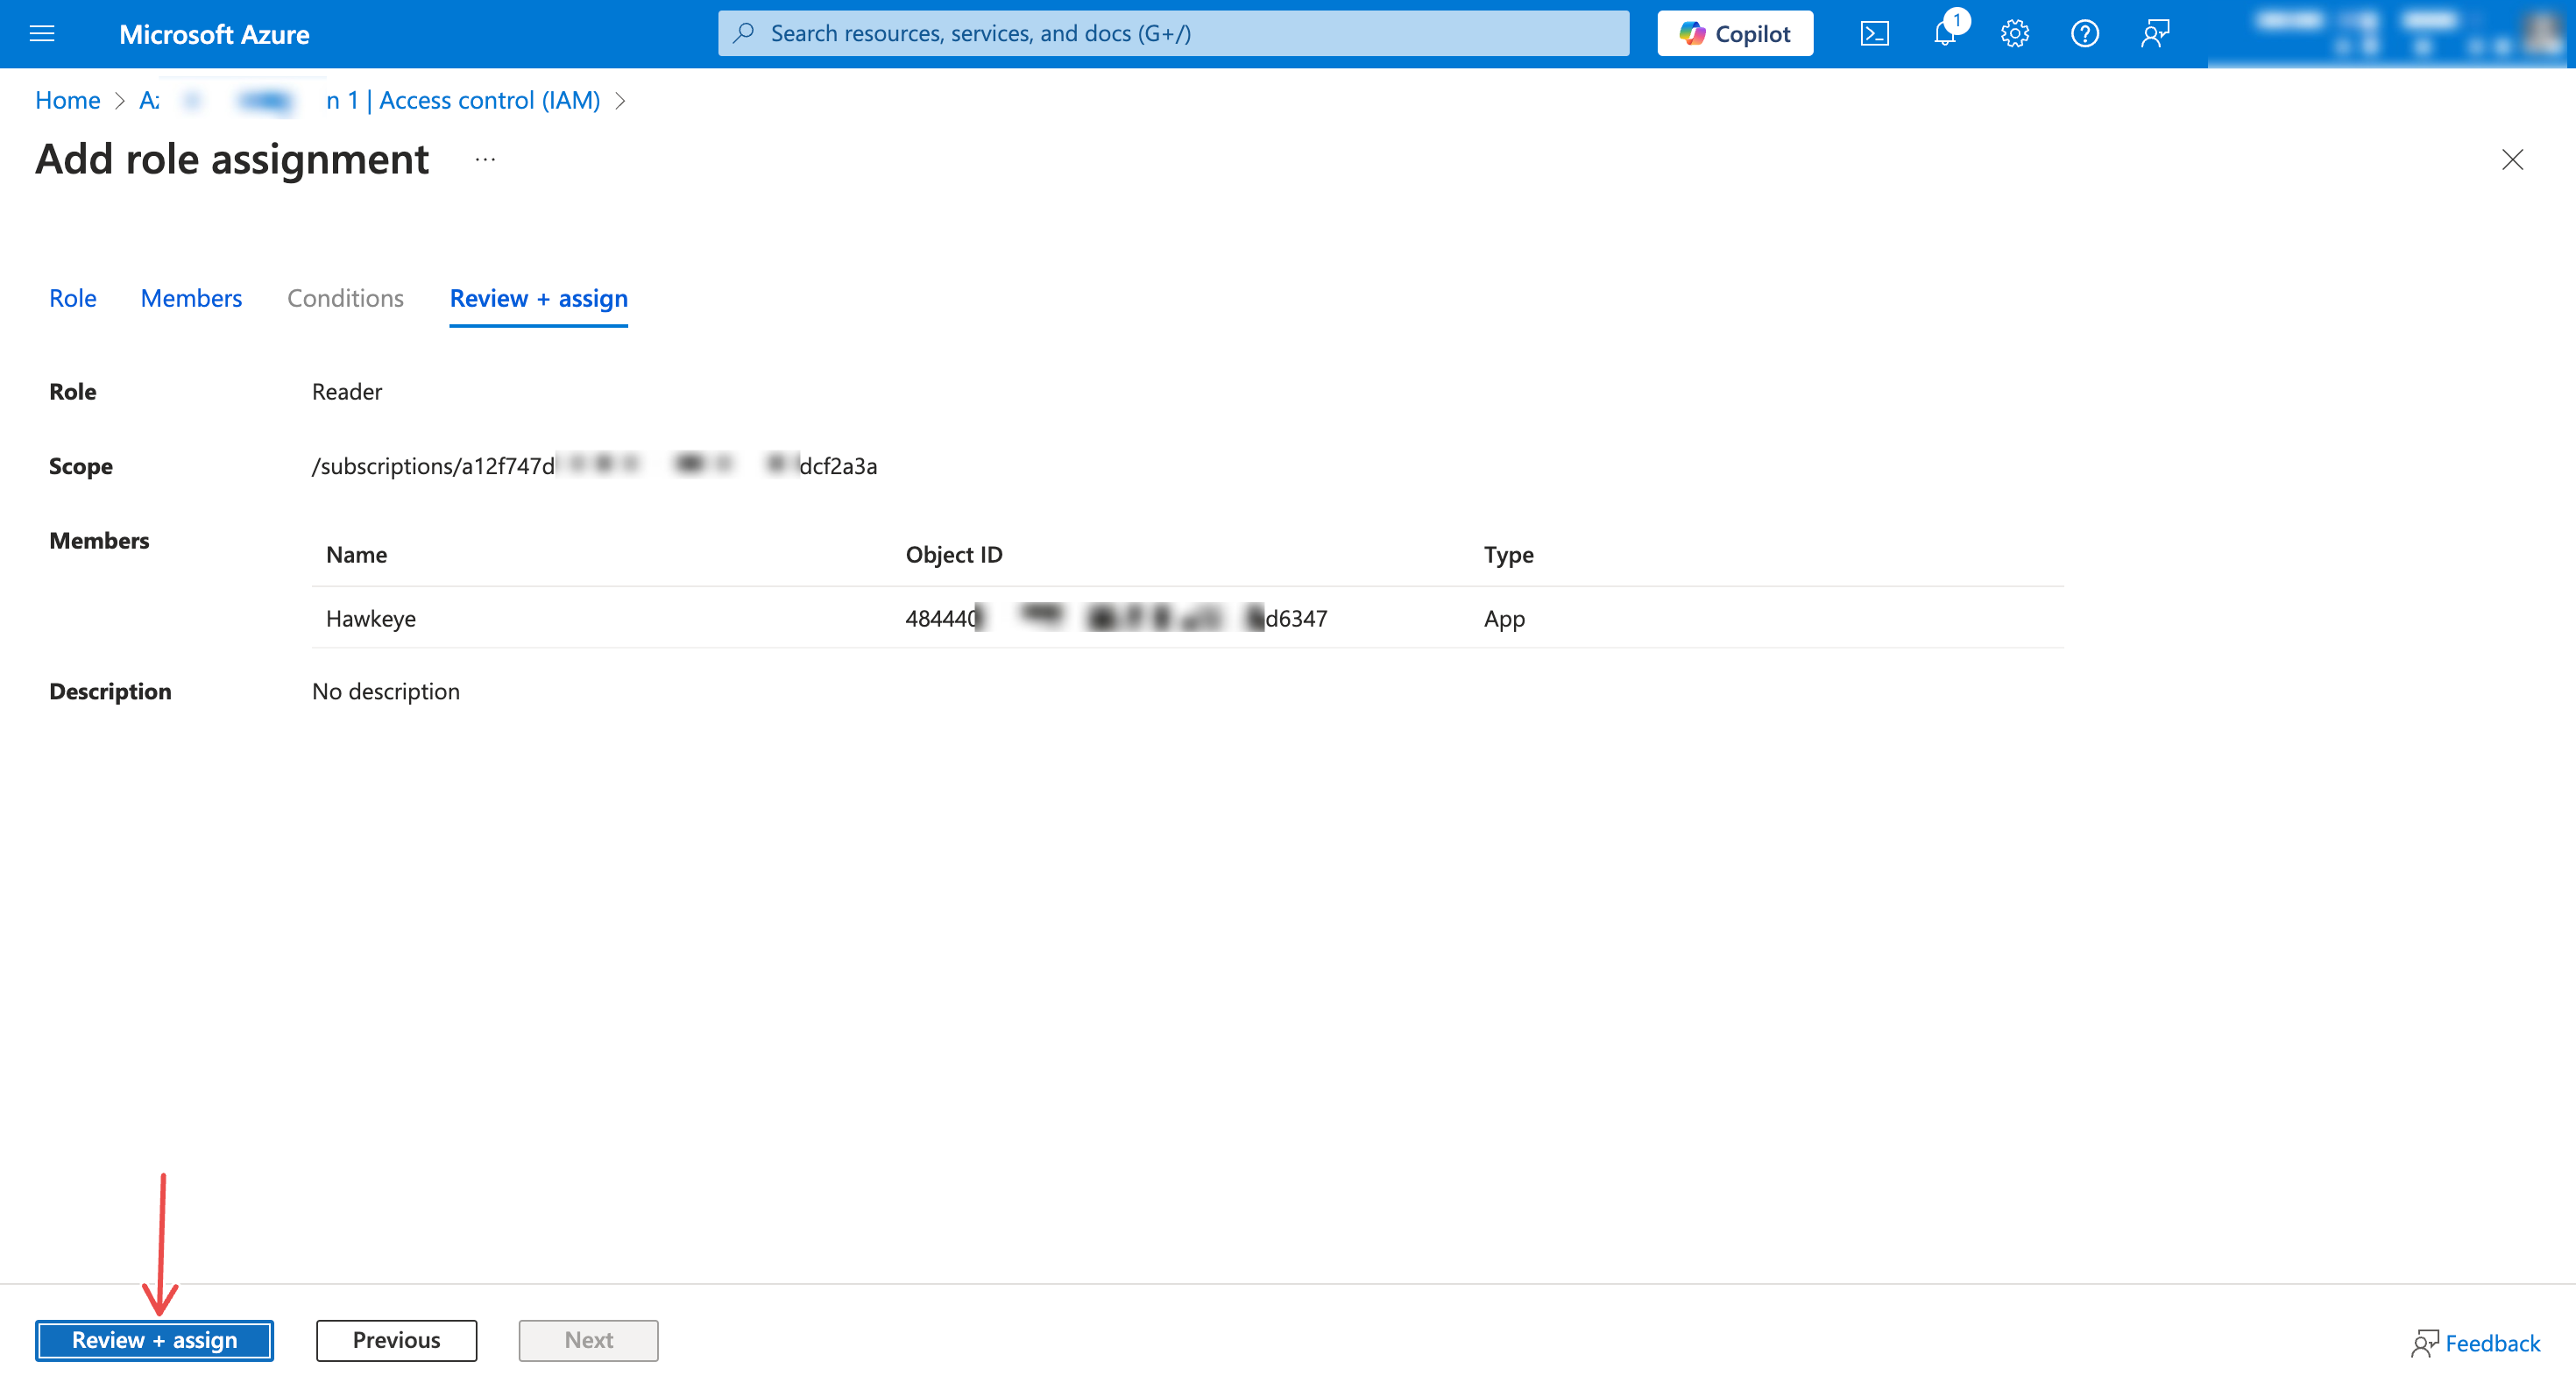The width and height of the screenshot is (2576, 1397).
Task: Navigate to Home via breadcrumb
Action: coord(67,100)
